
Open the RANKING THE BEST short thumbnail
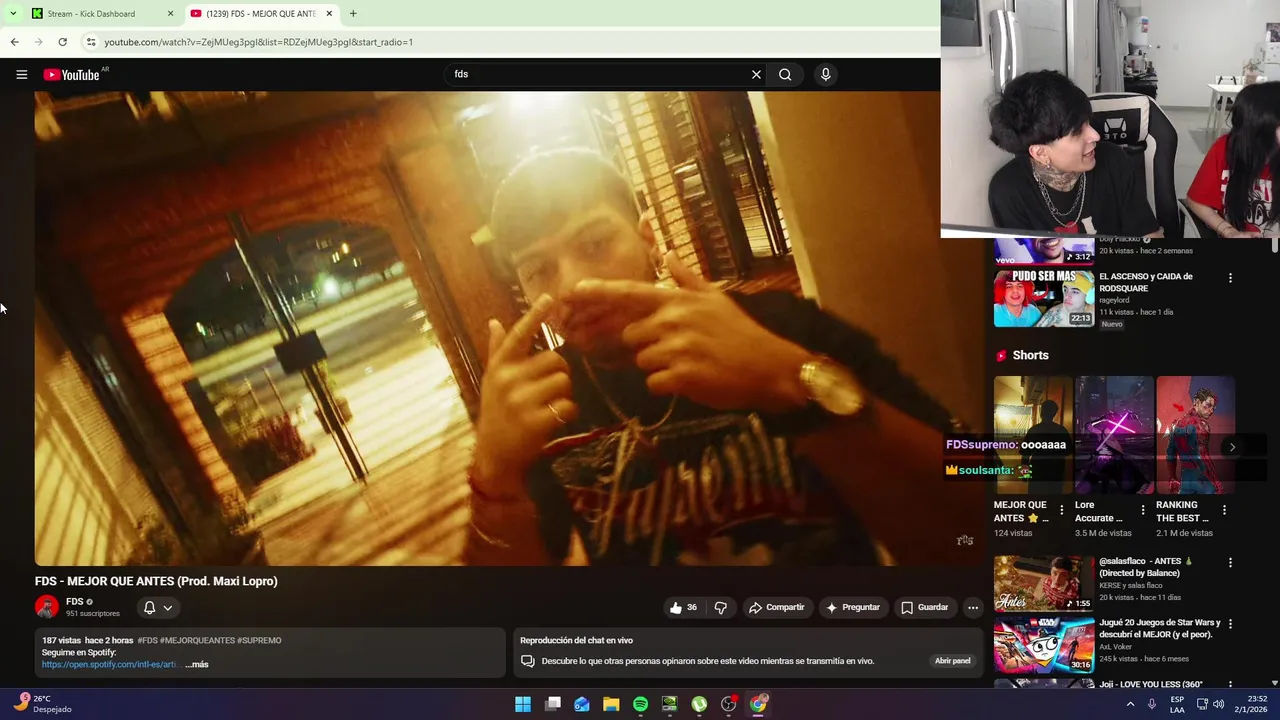pyautogui.click(x=1195, y=435)
